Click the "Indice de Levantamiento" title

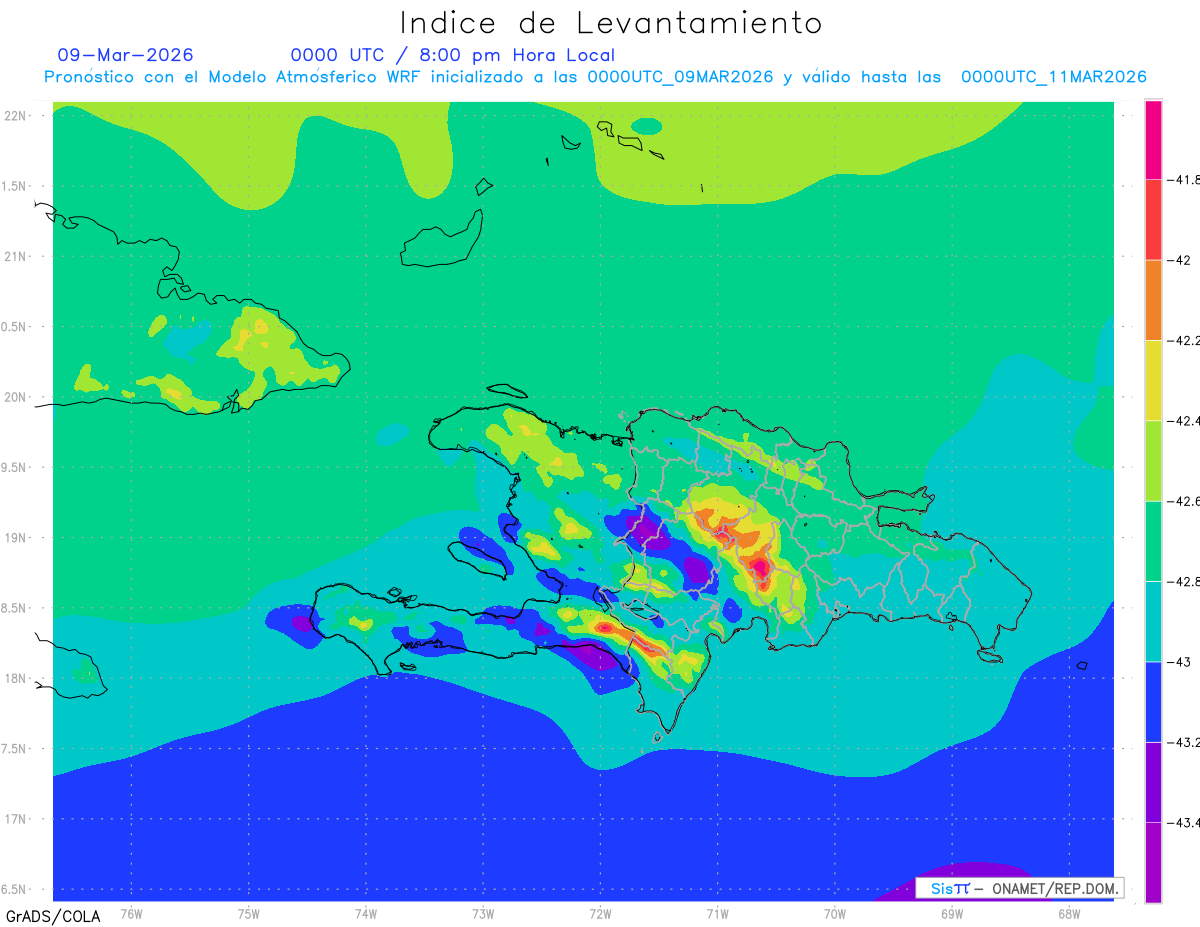click(x=611, y=22)
